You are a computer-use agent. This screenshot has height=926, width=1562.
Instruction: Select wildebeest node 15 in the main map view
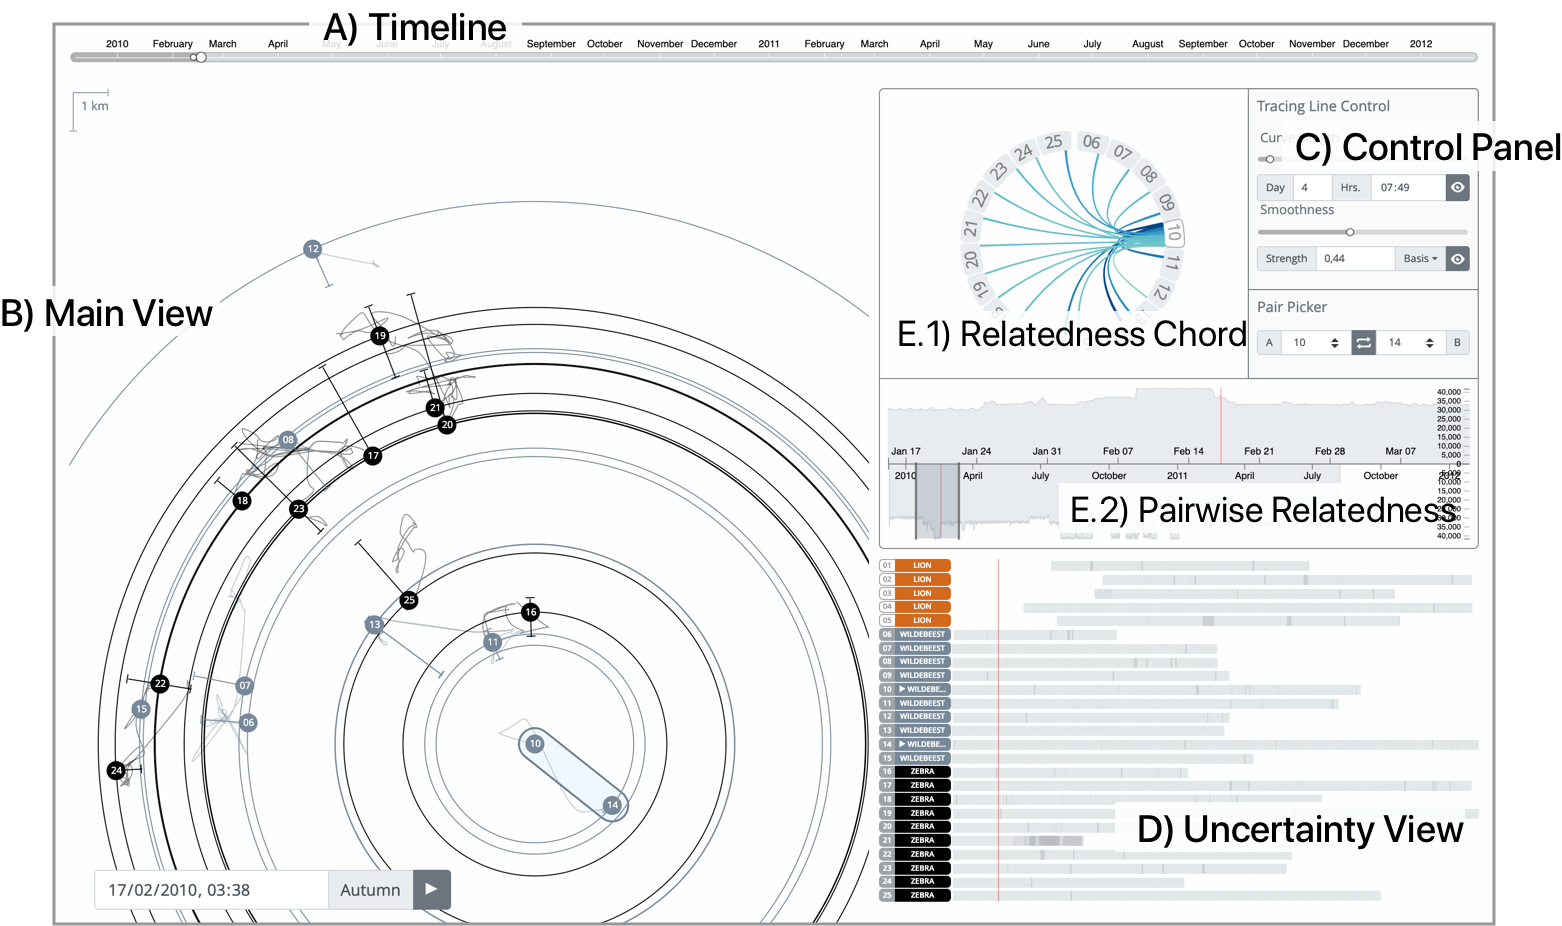[141, 709]
